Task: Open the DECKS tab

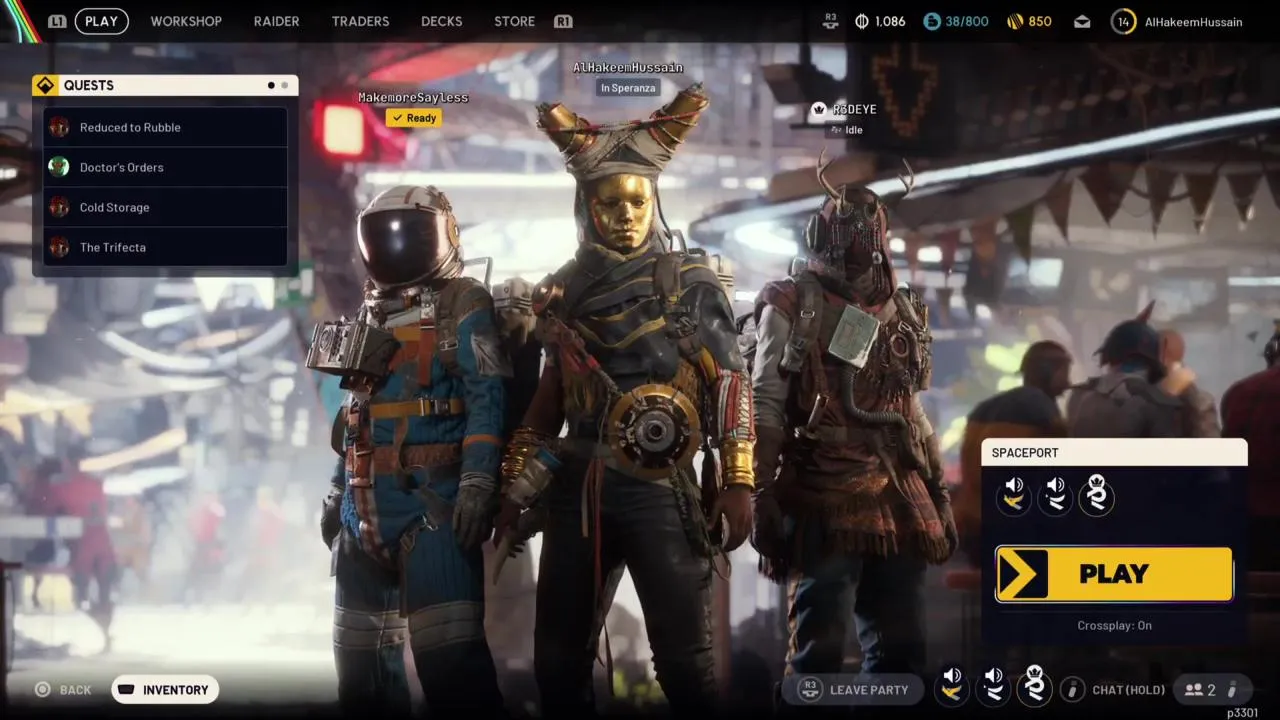Action: [441, 21]
